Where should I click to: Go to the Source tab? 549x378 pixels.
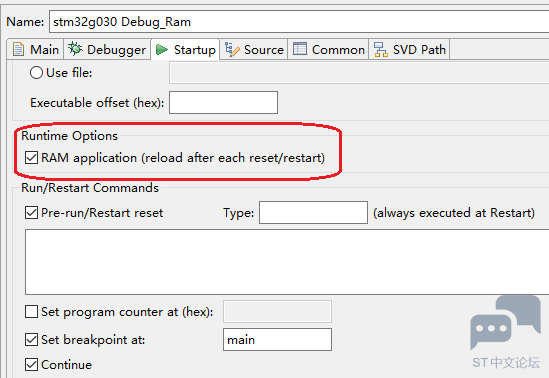click(254, 49)
